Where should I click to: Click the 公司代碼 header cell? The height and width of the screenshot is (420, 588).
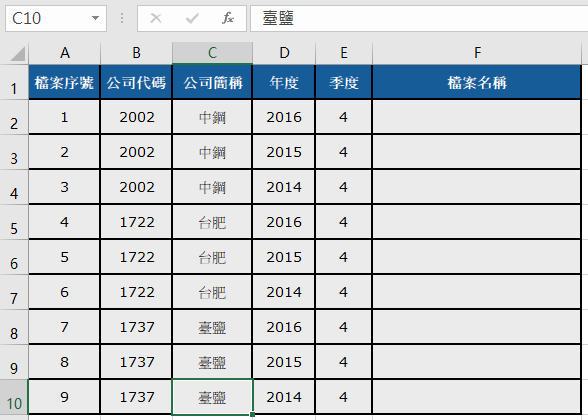pyautogui.click(x=136, y=82)
